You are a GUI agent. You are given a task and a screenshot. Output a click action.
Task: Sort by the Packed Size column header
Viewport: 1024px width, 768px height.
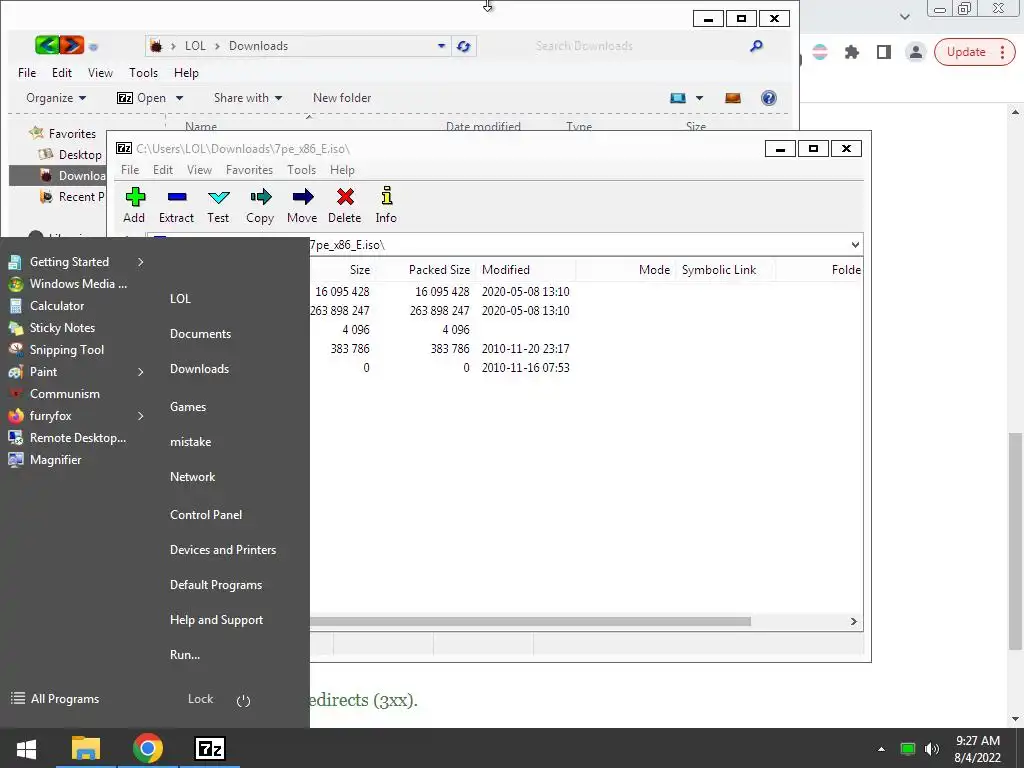pyautogui.click(x=439, y=270)
